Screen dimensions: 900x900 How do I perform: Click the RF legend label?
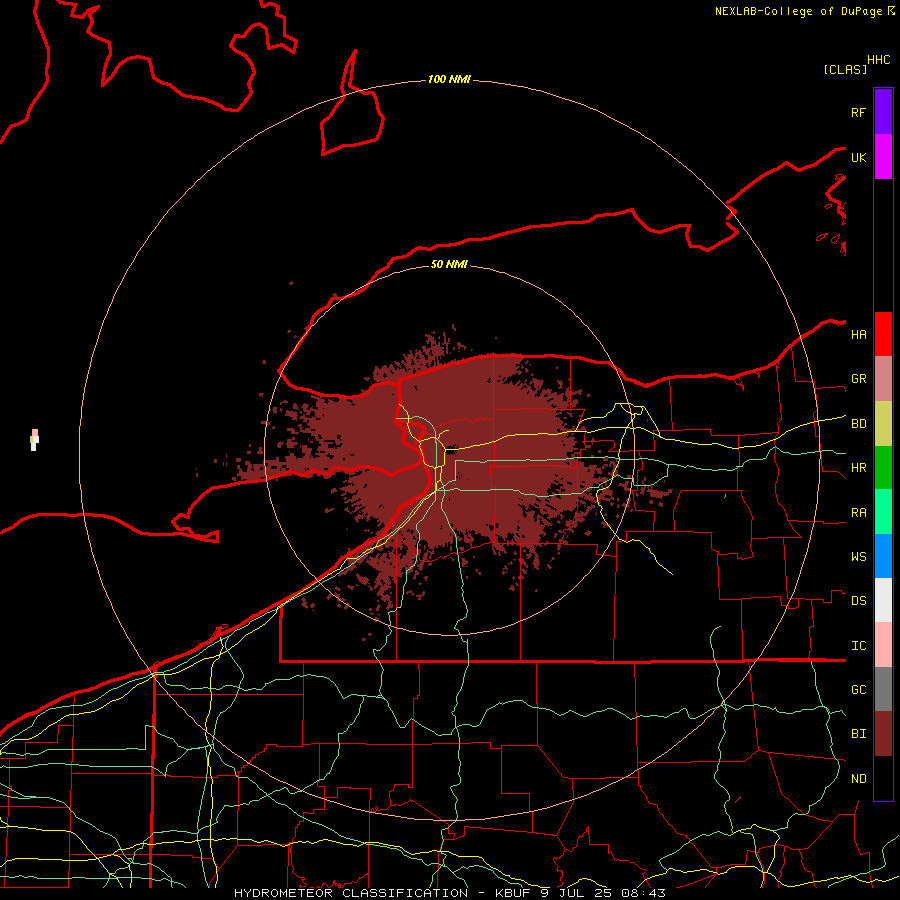point(858,112)
